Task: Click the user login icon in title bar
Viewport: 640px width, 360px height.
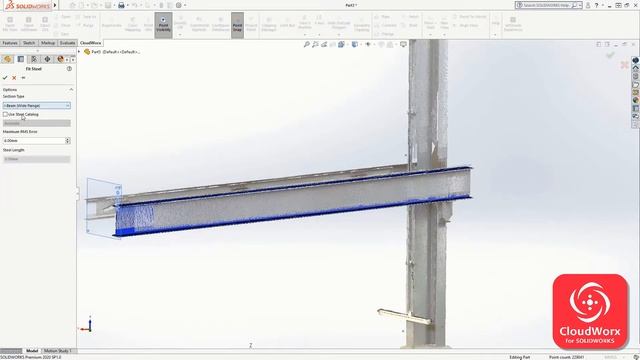Action: [x=588, y=5]
